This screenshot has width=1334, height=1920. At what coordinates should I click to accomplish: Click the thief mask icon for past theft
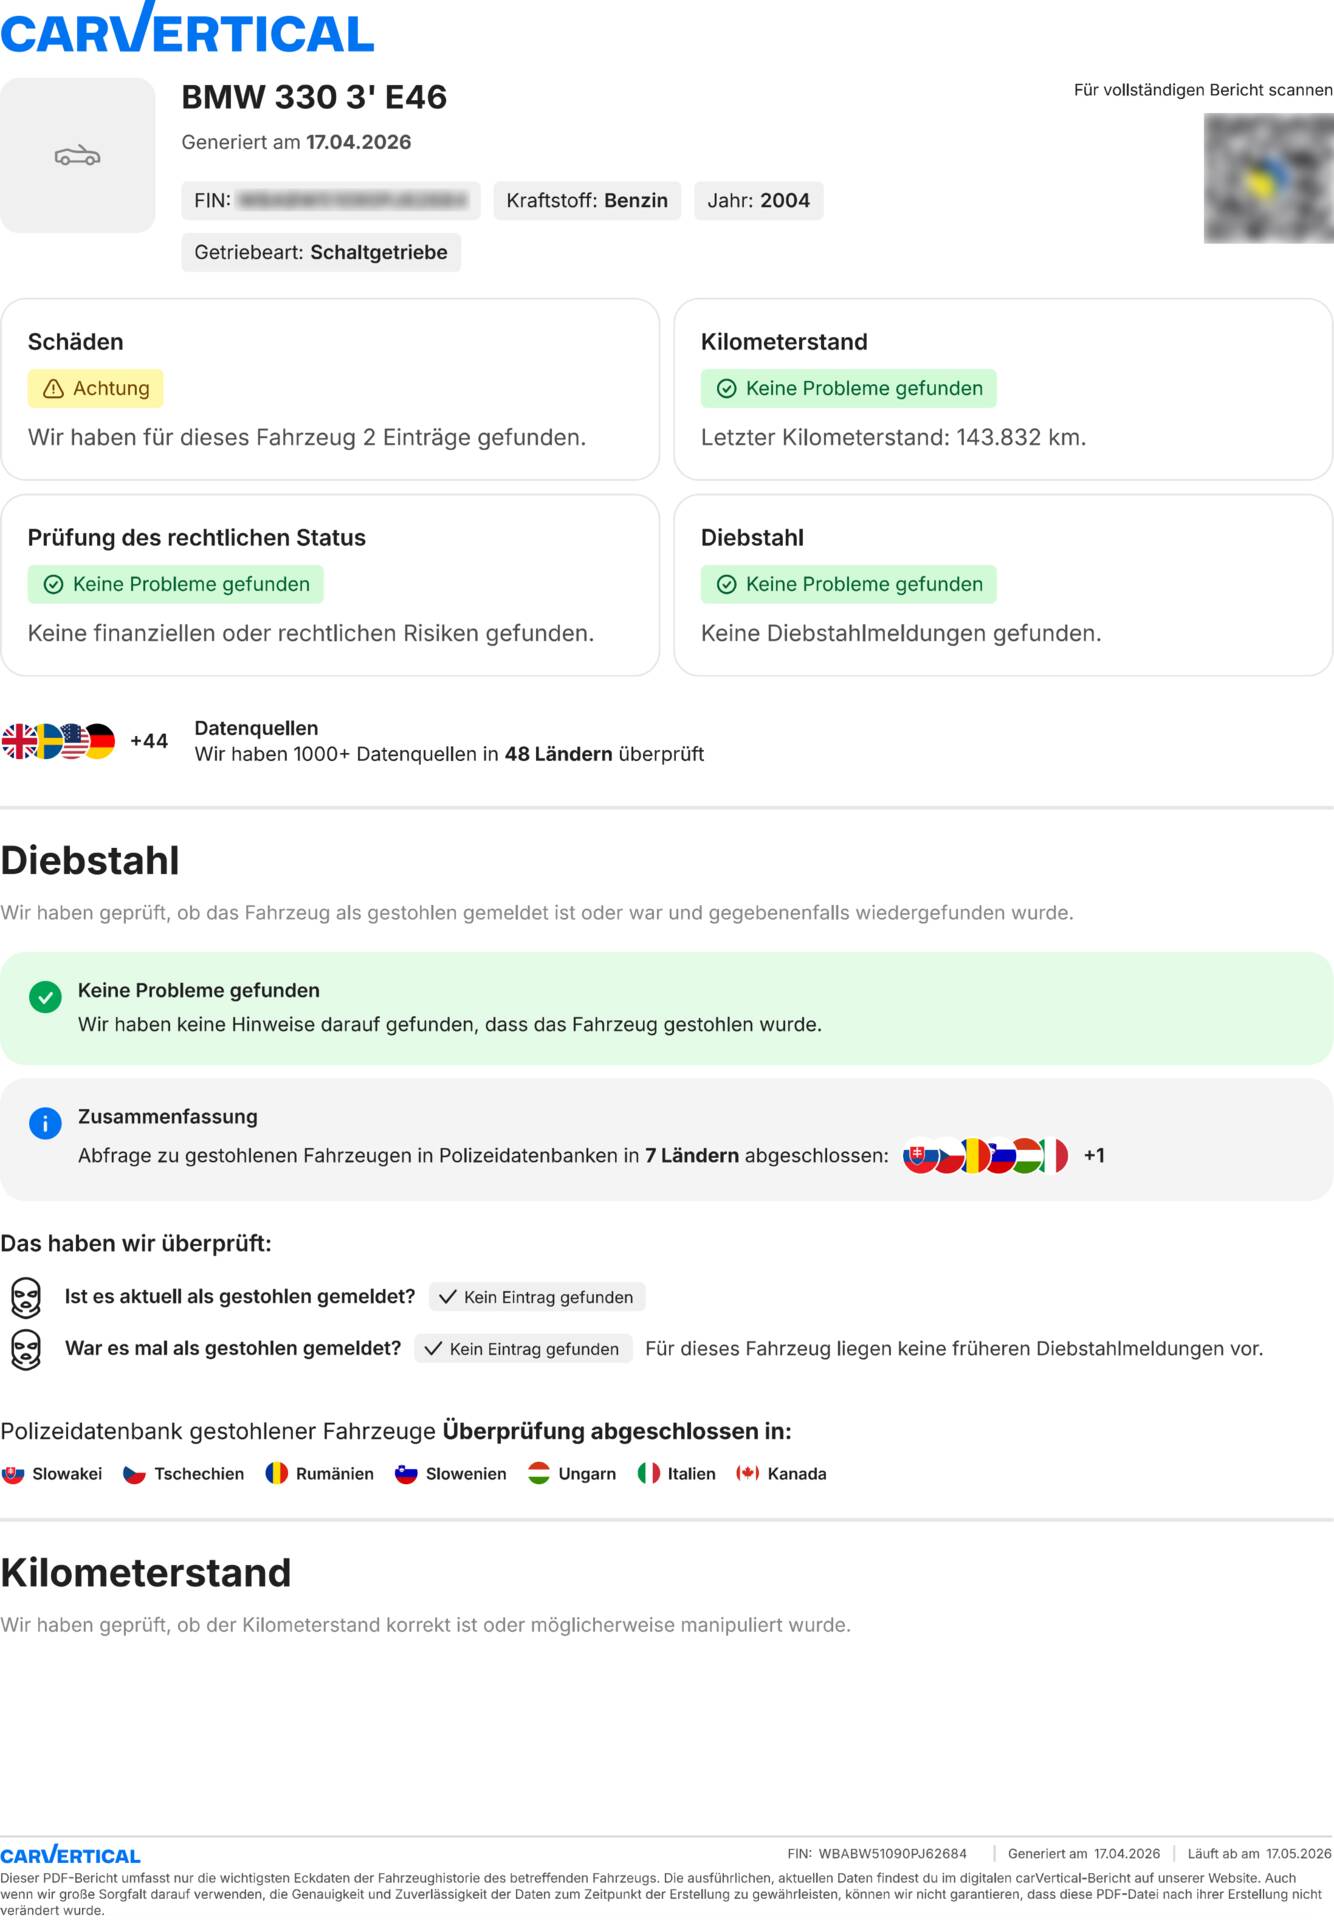tap(26, 1350)
